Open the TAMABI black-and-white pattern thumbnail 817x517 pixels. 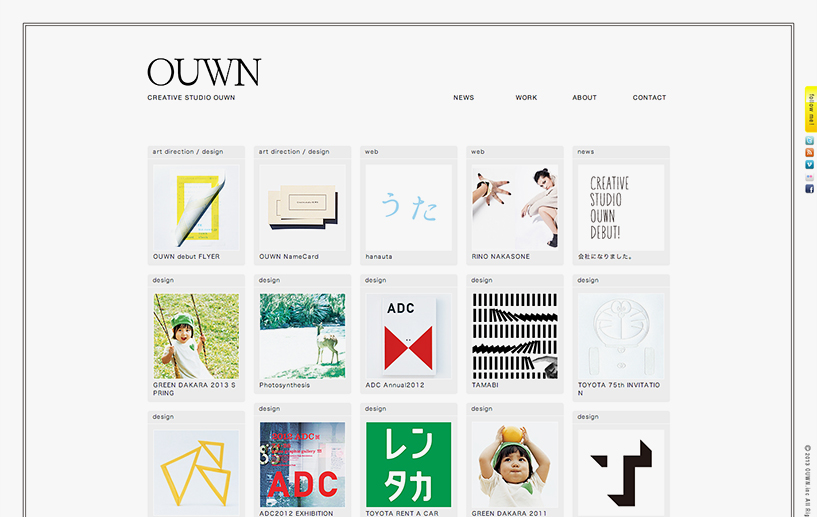pos(515,336)
